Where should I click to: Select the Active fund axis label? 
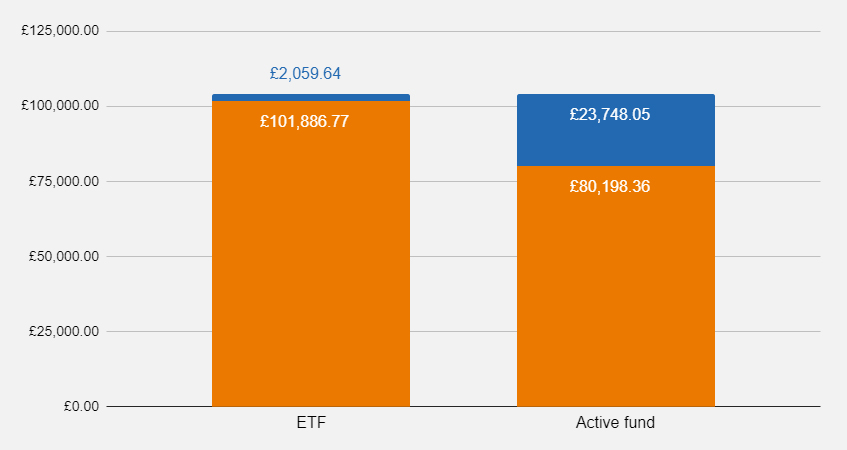click(615, 423)
